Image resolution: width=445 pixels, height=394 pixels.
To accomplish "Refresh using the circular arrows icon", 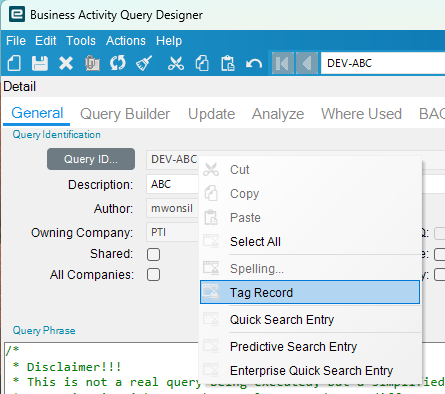I will click(118, 63).
